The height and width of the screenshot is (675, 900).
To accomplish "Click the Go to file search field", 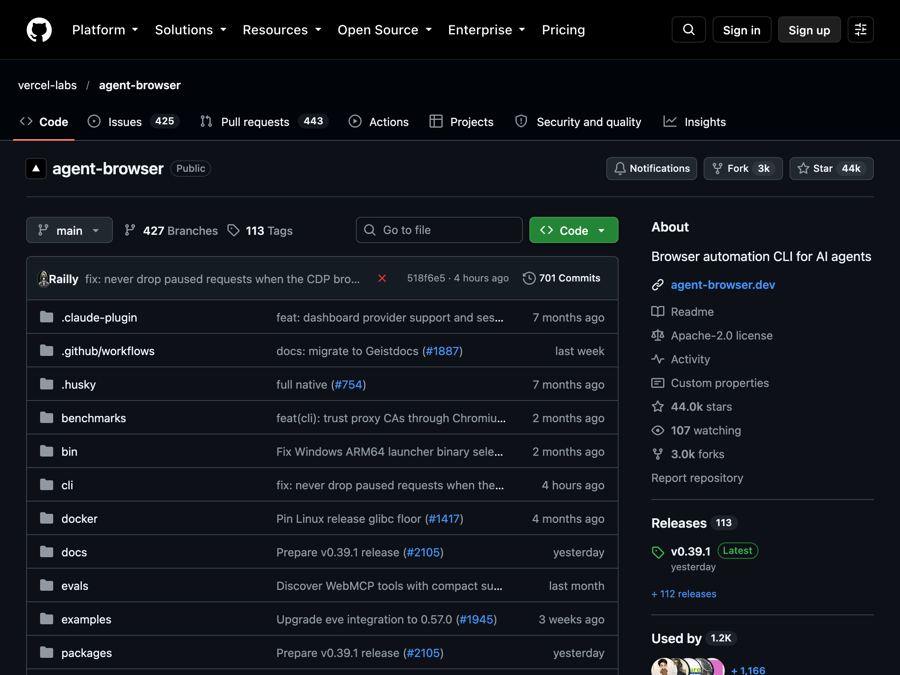I will click(x=439, y=230).
